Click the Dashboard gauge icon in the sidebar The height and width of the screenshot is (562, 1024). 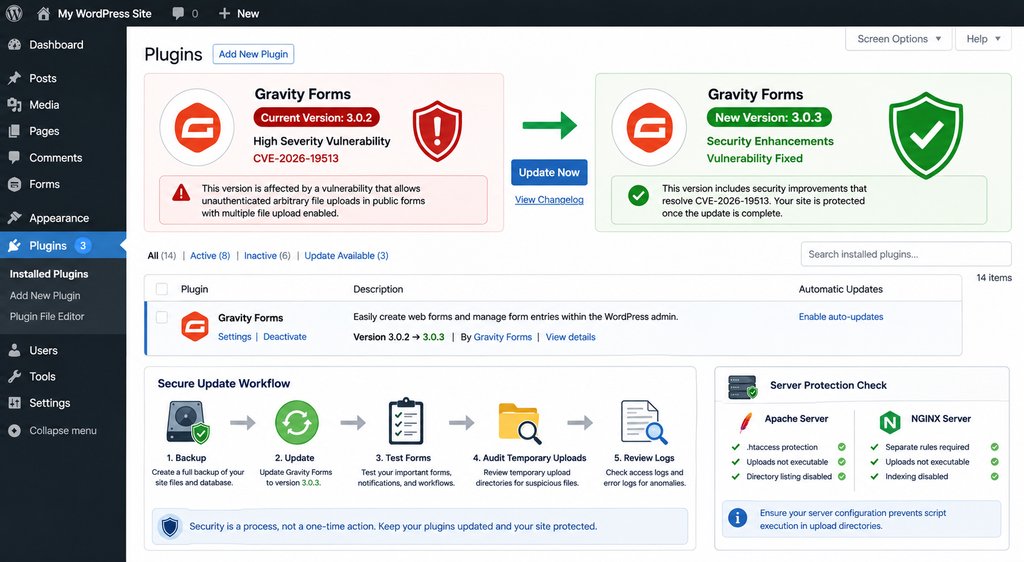[x=14, y=44]
